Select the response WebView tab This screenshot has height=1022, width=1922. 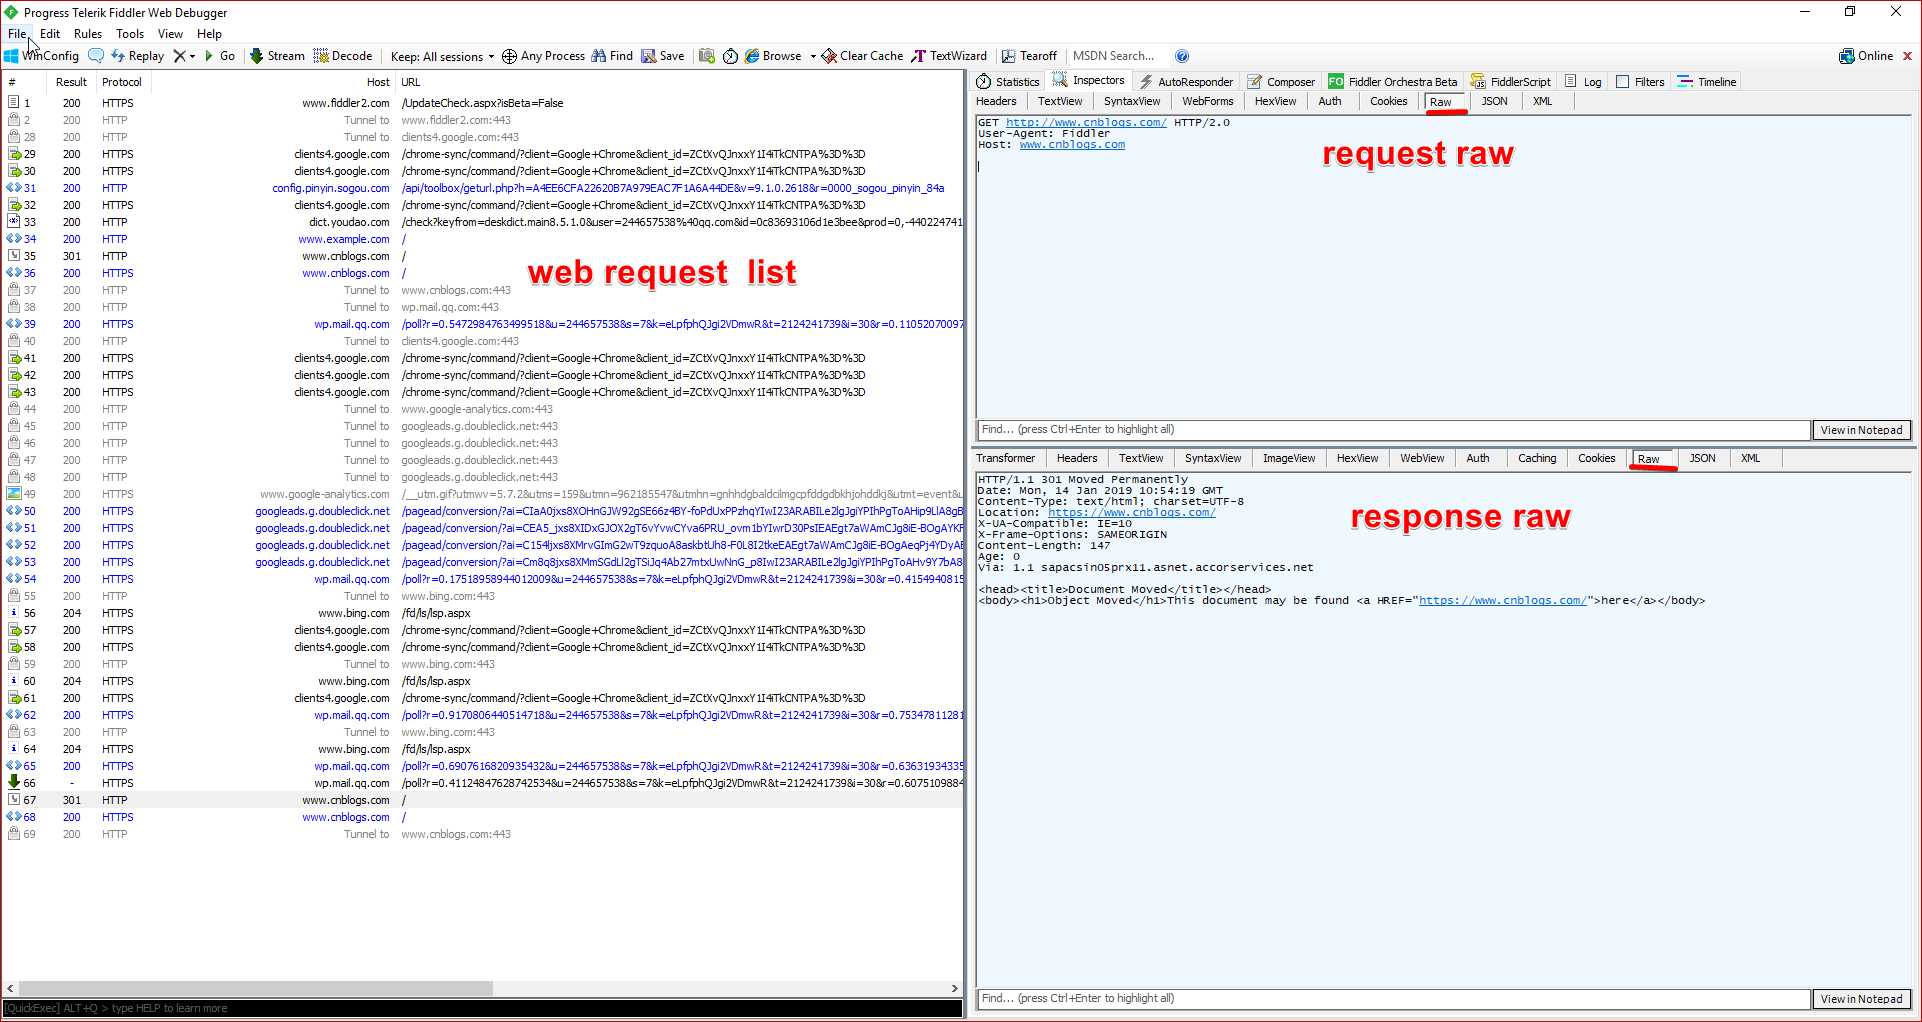(x=1421, y=458)
